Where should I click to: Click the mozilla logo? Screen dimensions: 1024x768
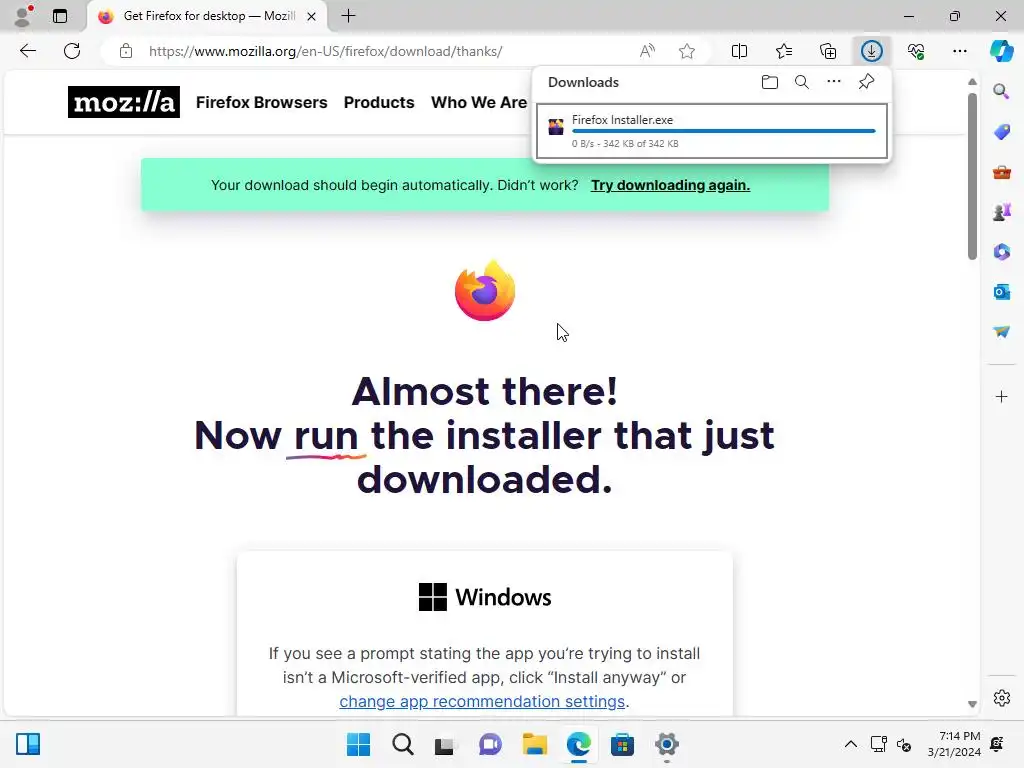click(x=124, y=102)
